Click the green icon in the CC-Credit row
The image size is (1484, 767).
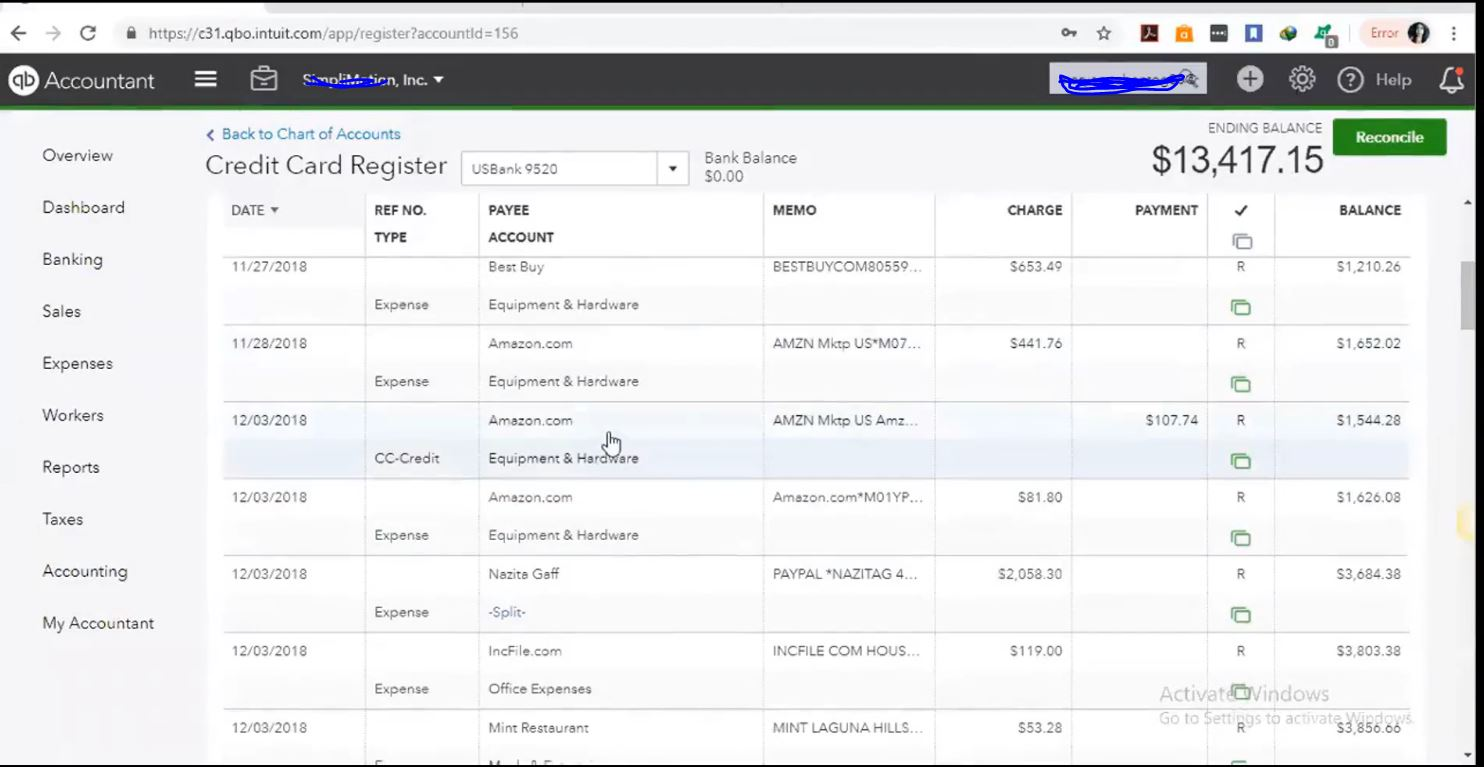(x=1241, y=461)
